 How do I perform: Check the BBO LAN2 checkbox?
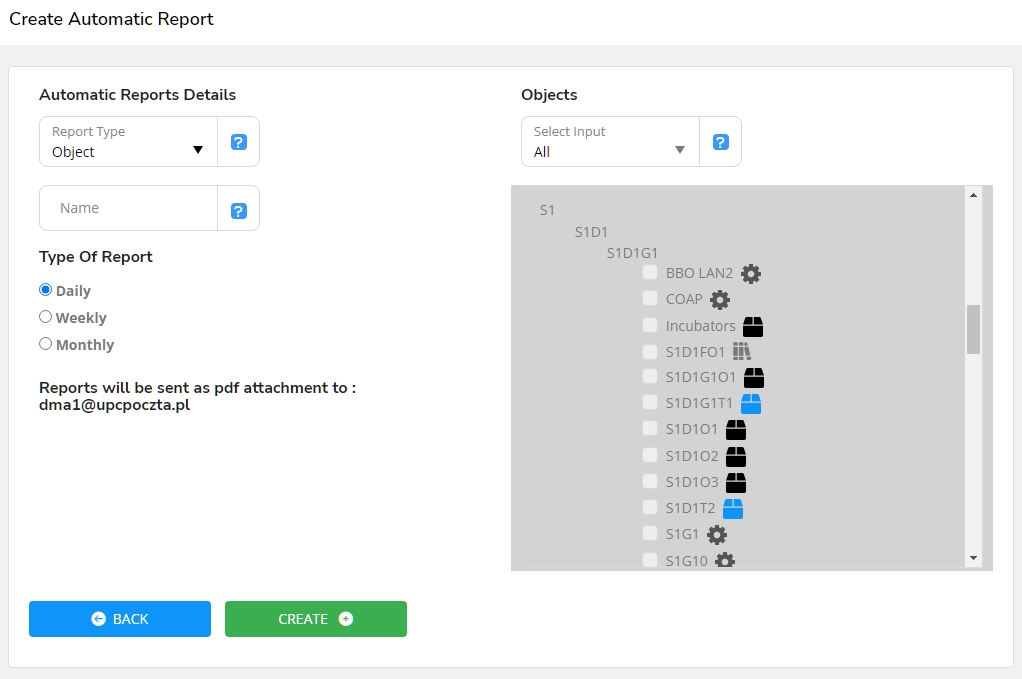coord(650,273)
